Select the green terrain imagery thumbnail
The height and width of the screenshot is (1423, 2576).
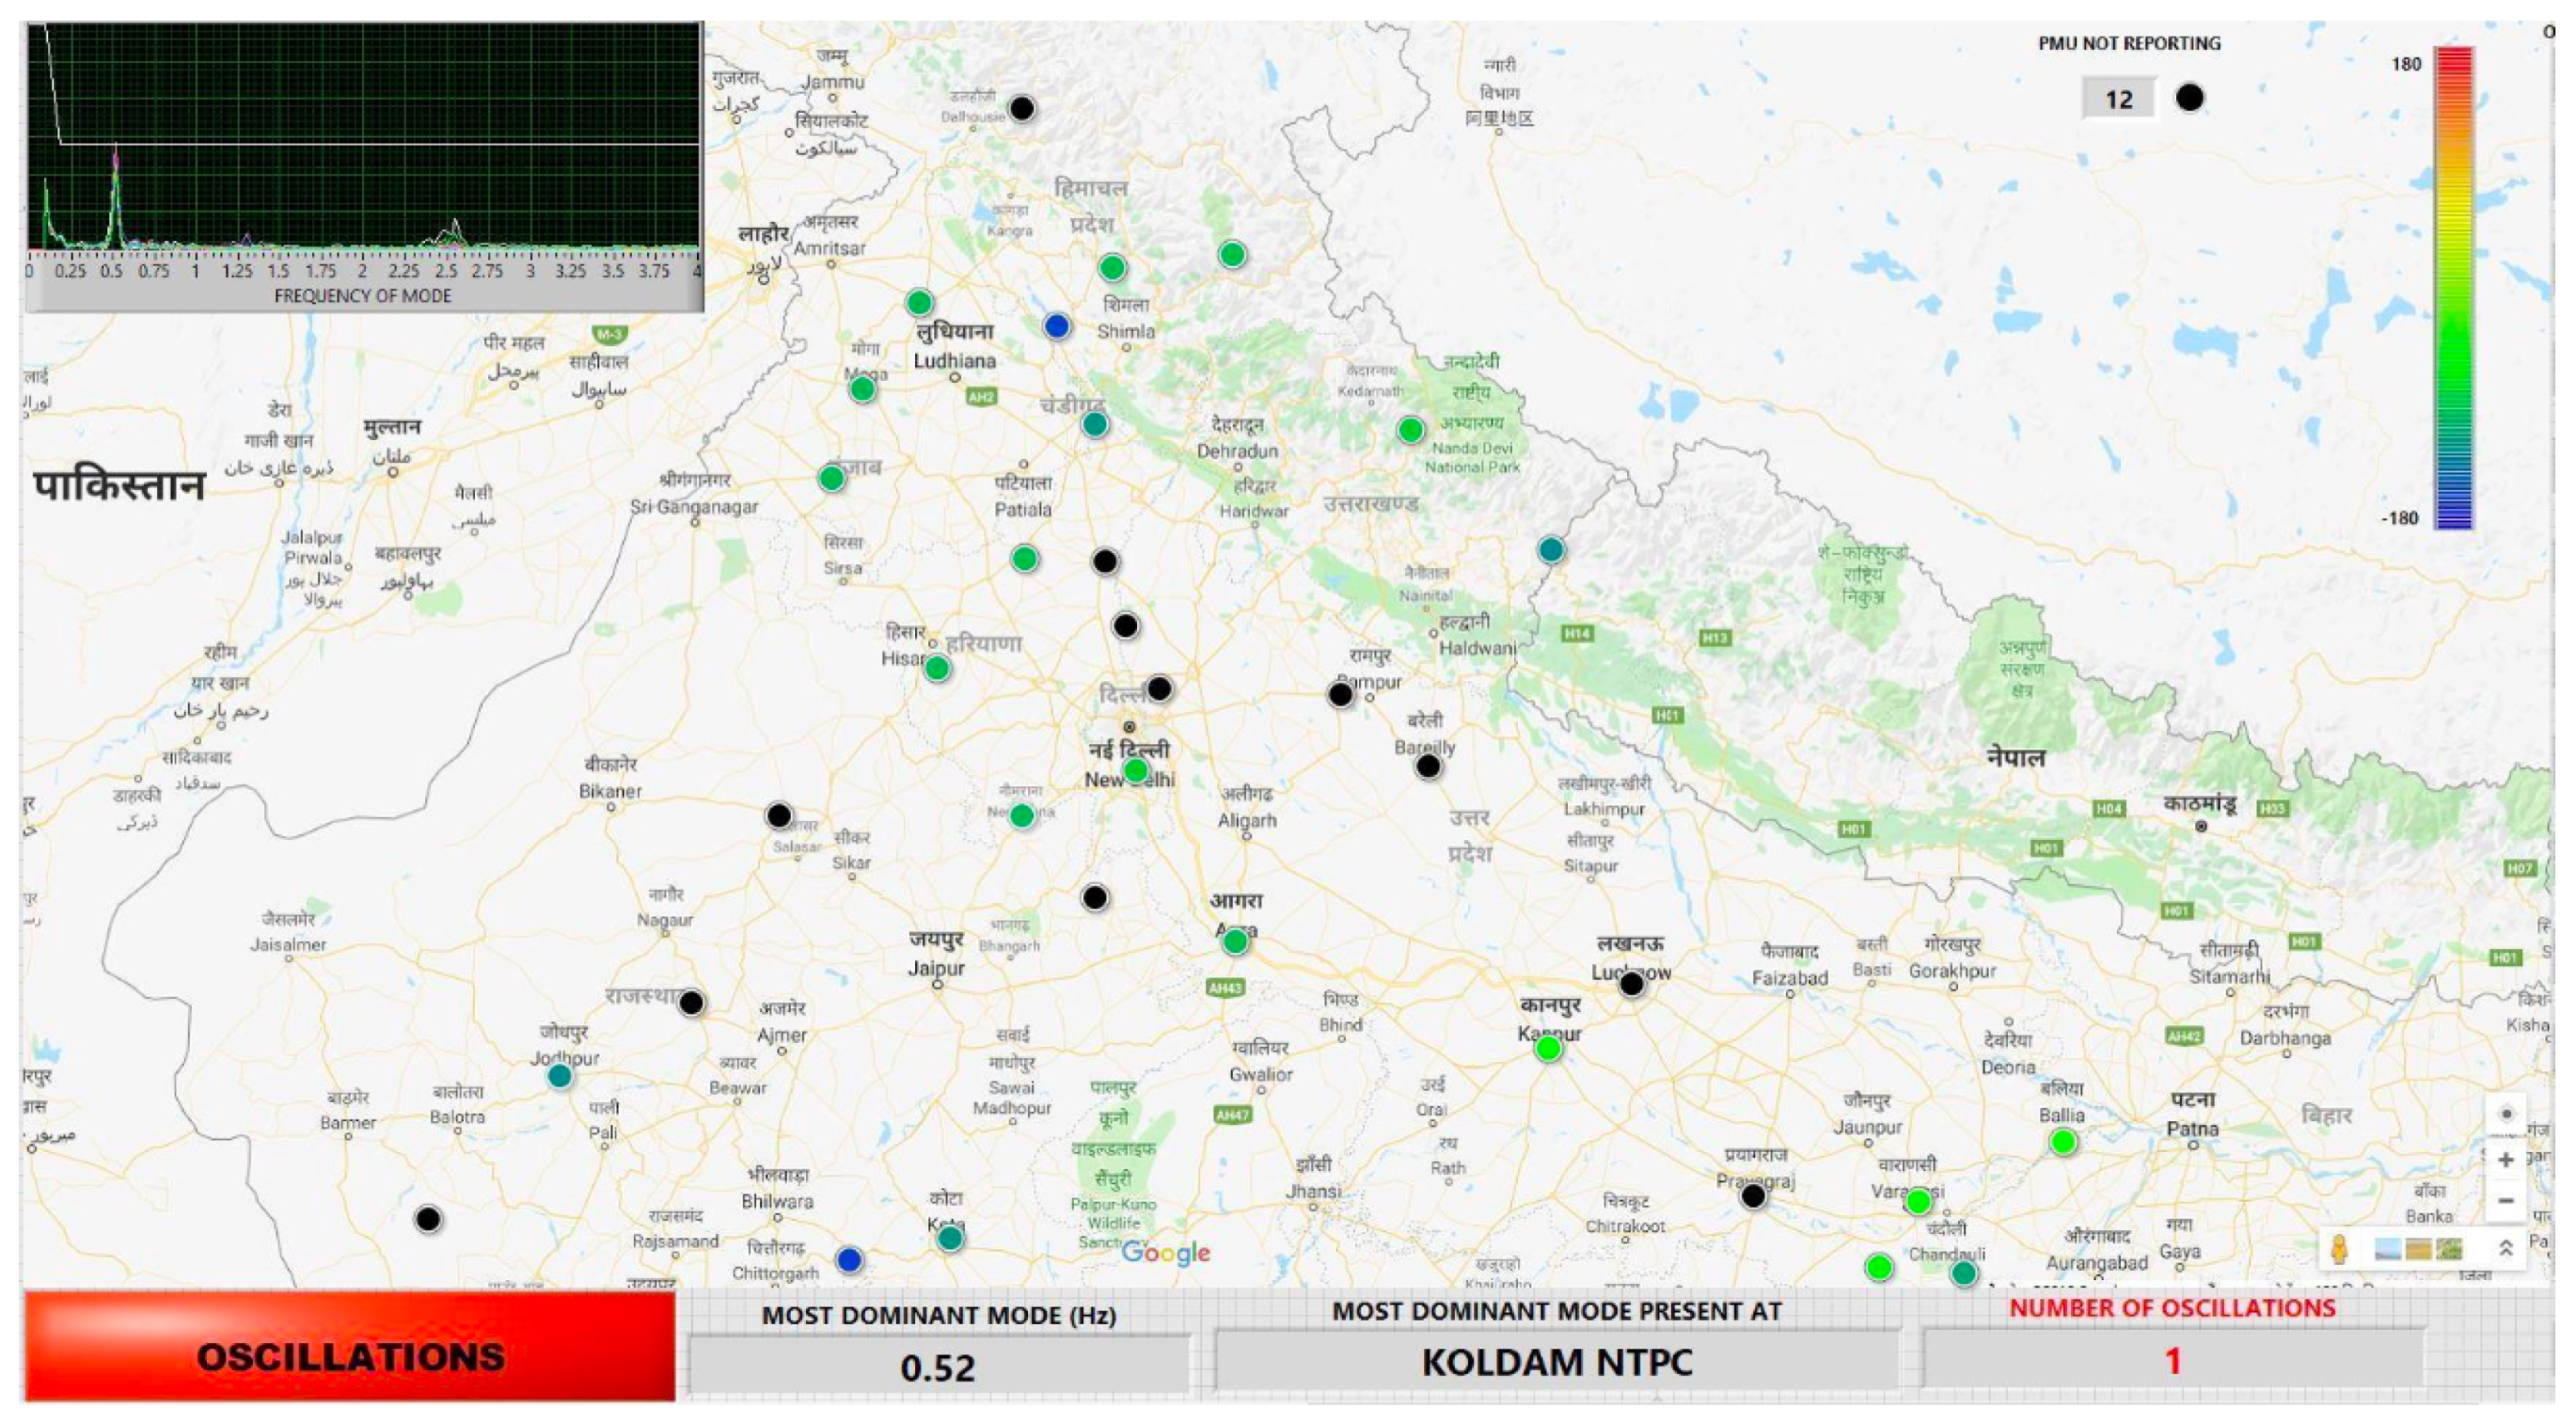2449,1249
